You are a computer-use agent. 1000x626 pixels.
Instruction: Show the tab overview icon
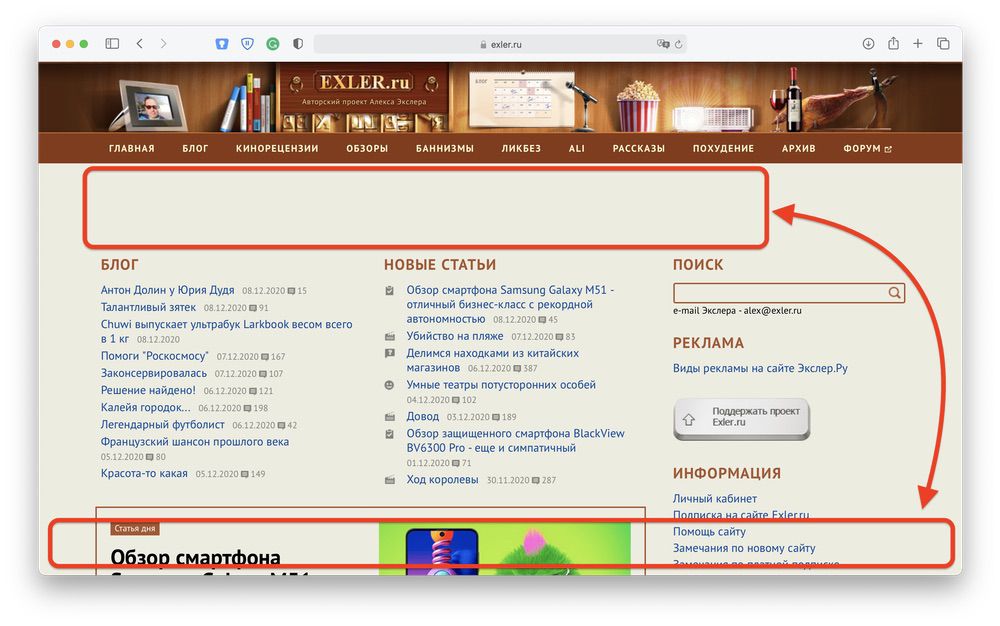[x=943, y=43]
